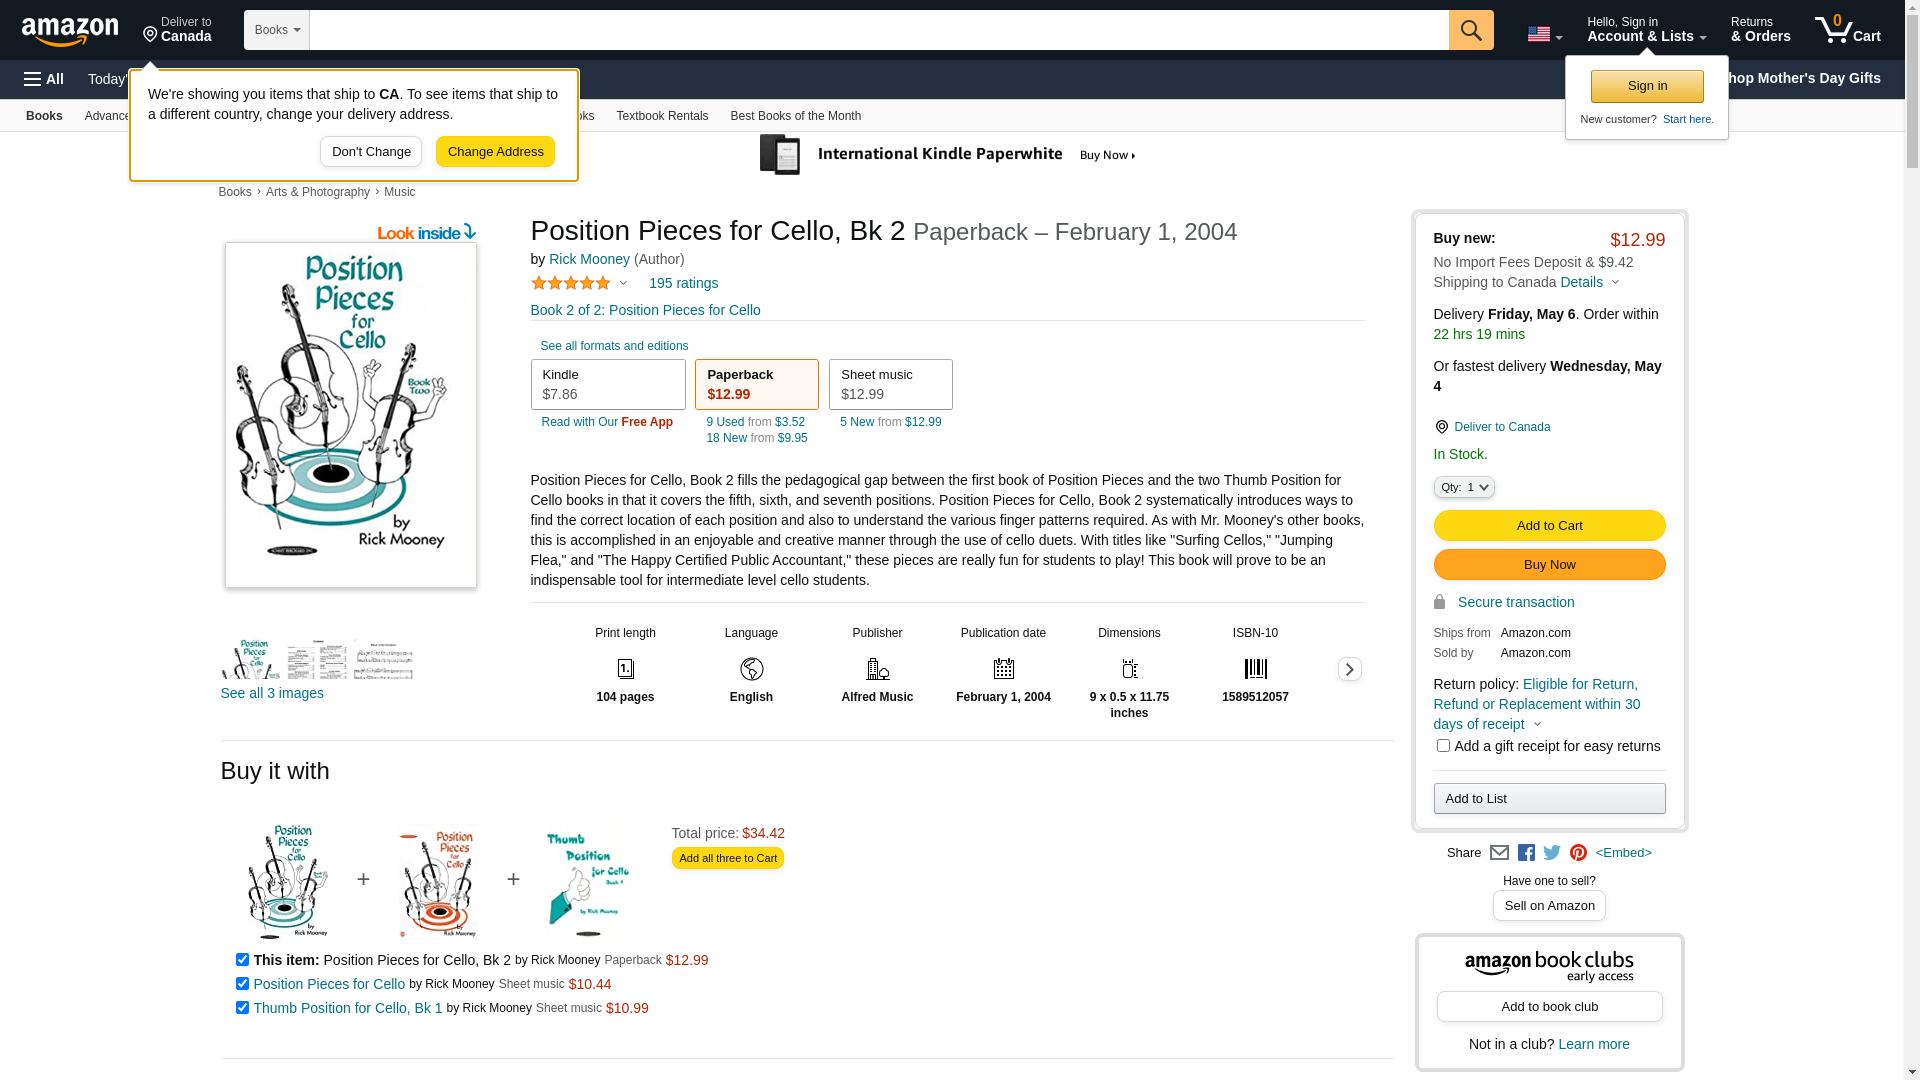
Task: Share on Twitter icon
Action: tap(1552, 853)
